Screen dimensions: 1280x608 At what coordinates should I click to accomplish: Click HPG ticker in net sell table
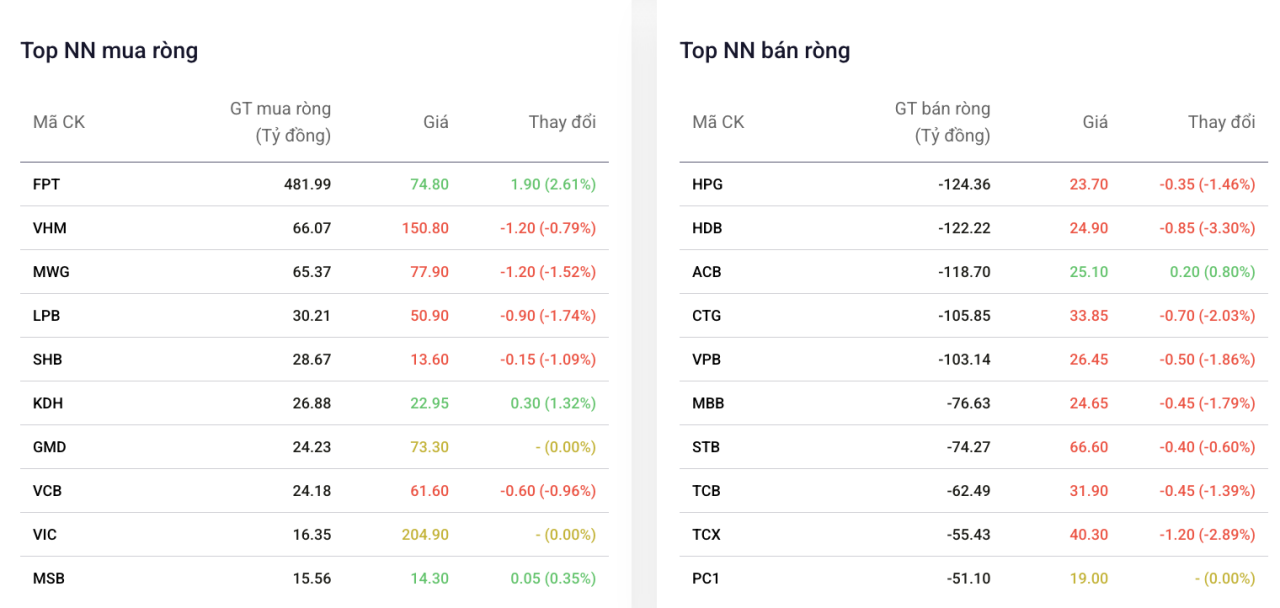[x=707, y=184]
